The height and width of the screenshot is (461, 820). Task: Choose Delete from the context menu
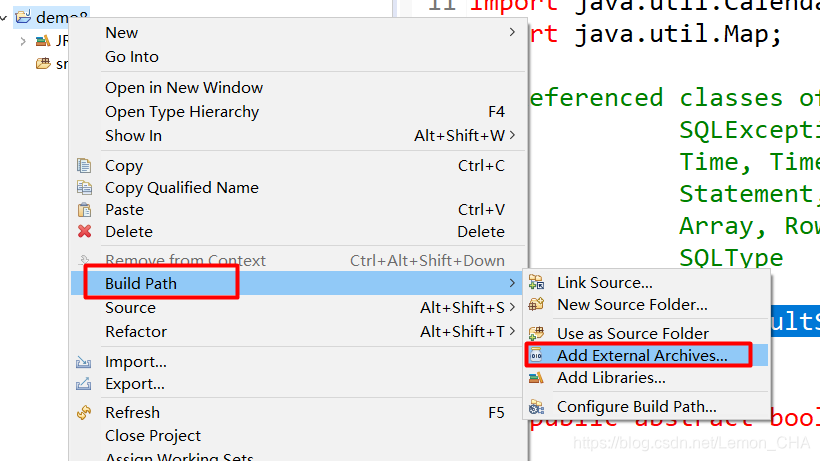click(298, 232)
